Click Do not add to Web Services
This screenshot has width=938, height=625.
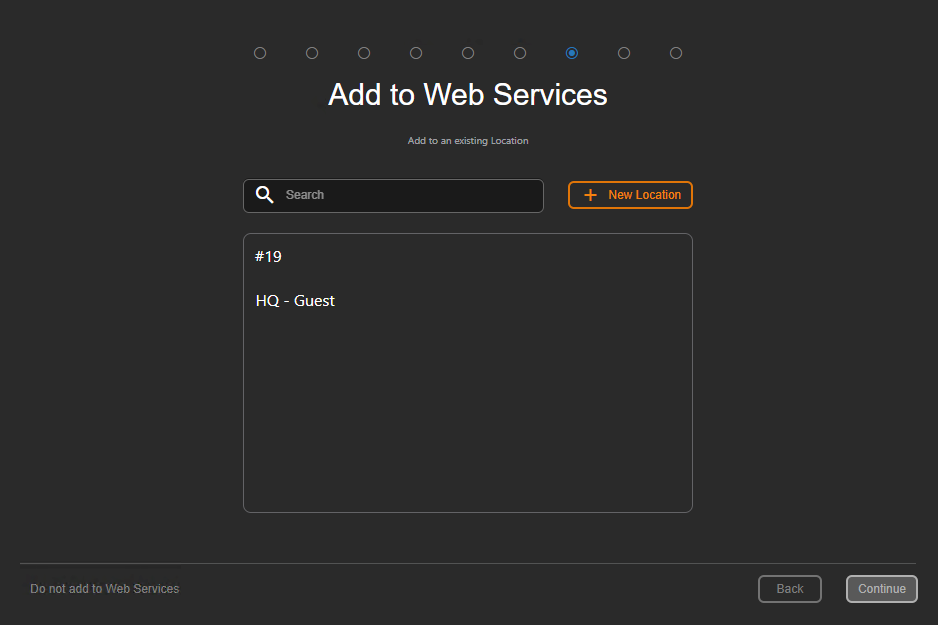105,589
